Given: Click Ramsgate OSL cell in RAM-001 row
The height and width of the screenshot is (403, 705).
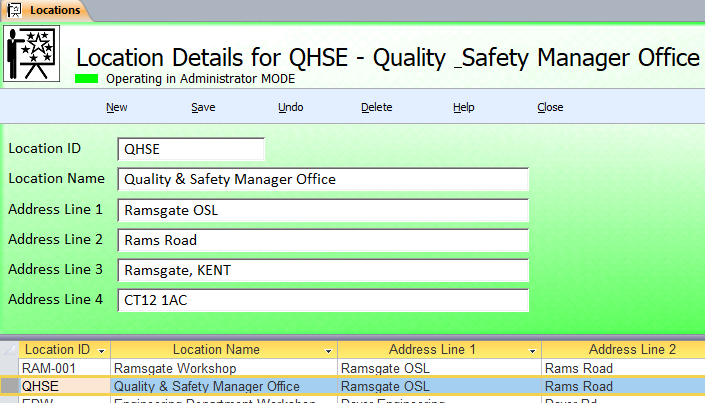Looking at the screenshot, I should click(439, 368).
